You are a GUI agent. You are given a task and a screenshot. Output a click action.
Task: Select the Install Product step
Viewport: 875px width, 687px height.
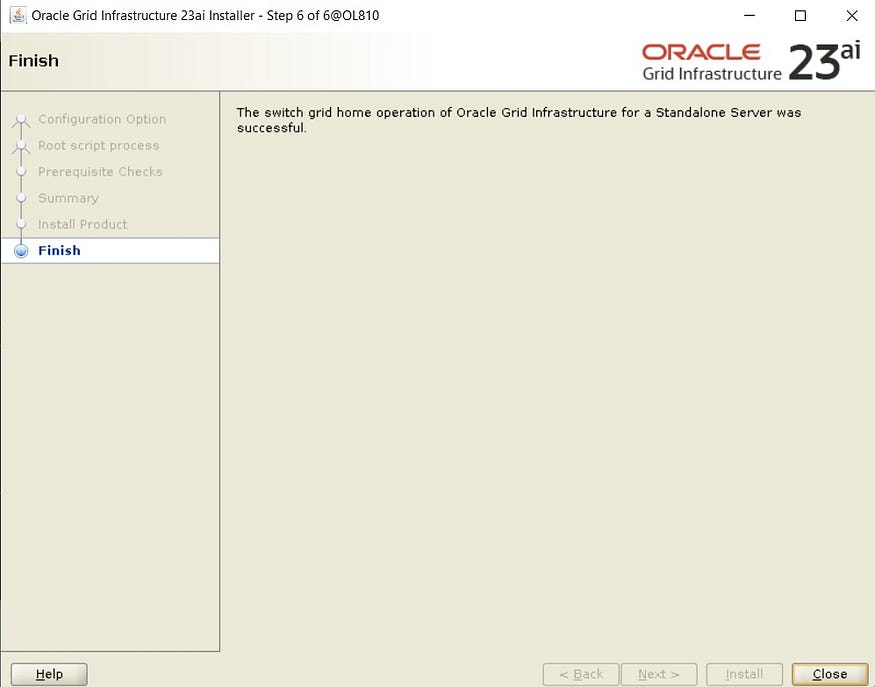click(x=83, y=224)
